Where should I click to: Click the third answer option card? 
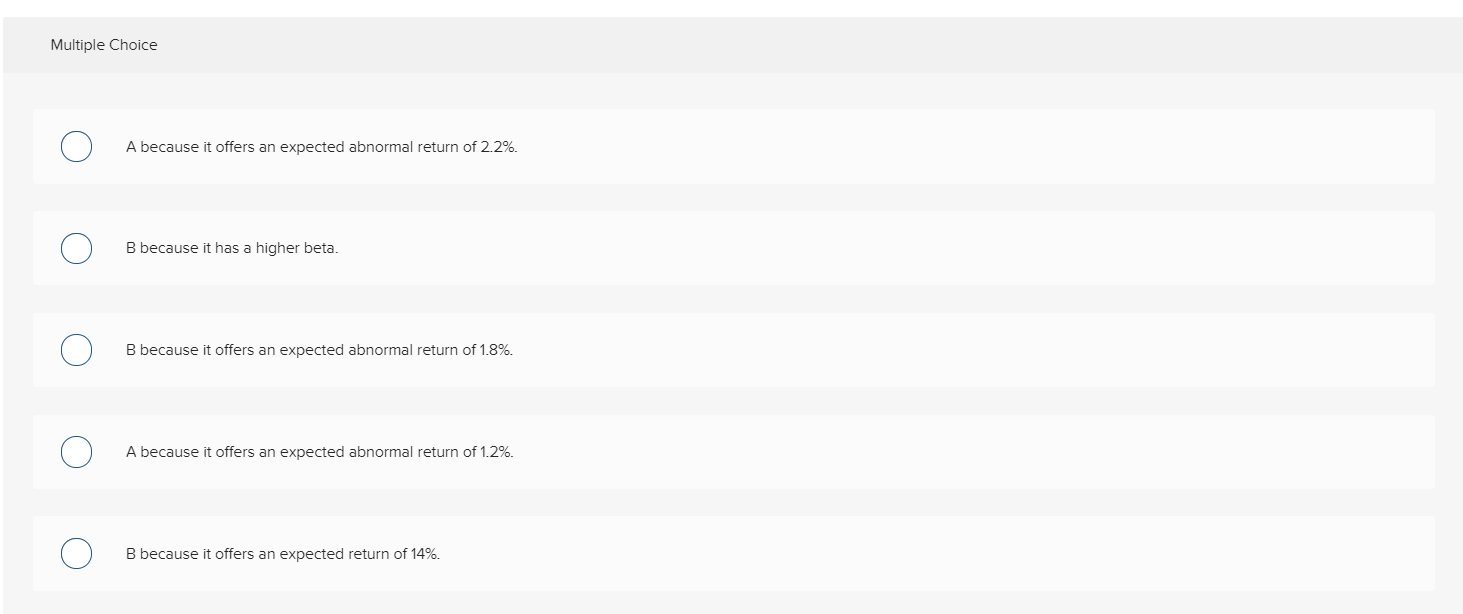click(x=731, y=350)
